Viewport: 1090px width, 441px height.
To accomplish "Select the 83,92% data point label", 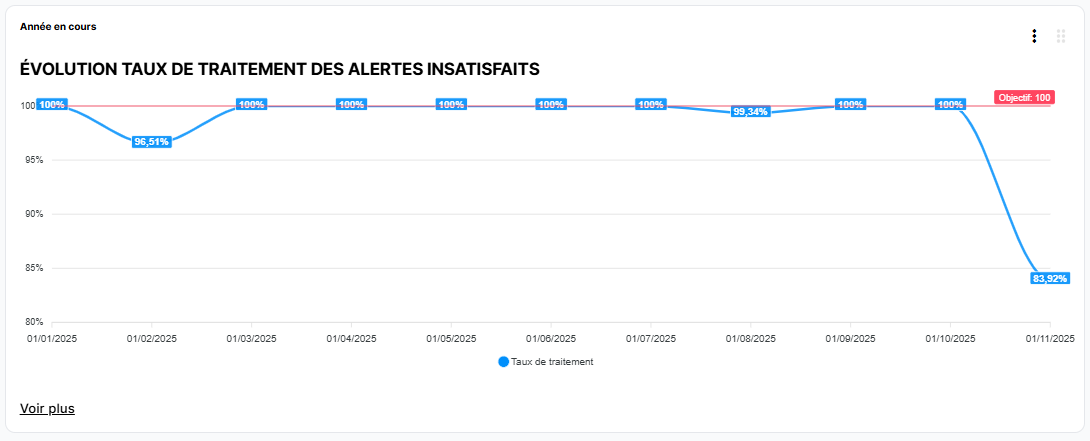I will point(1050,278).
